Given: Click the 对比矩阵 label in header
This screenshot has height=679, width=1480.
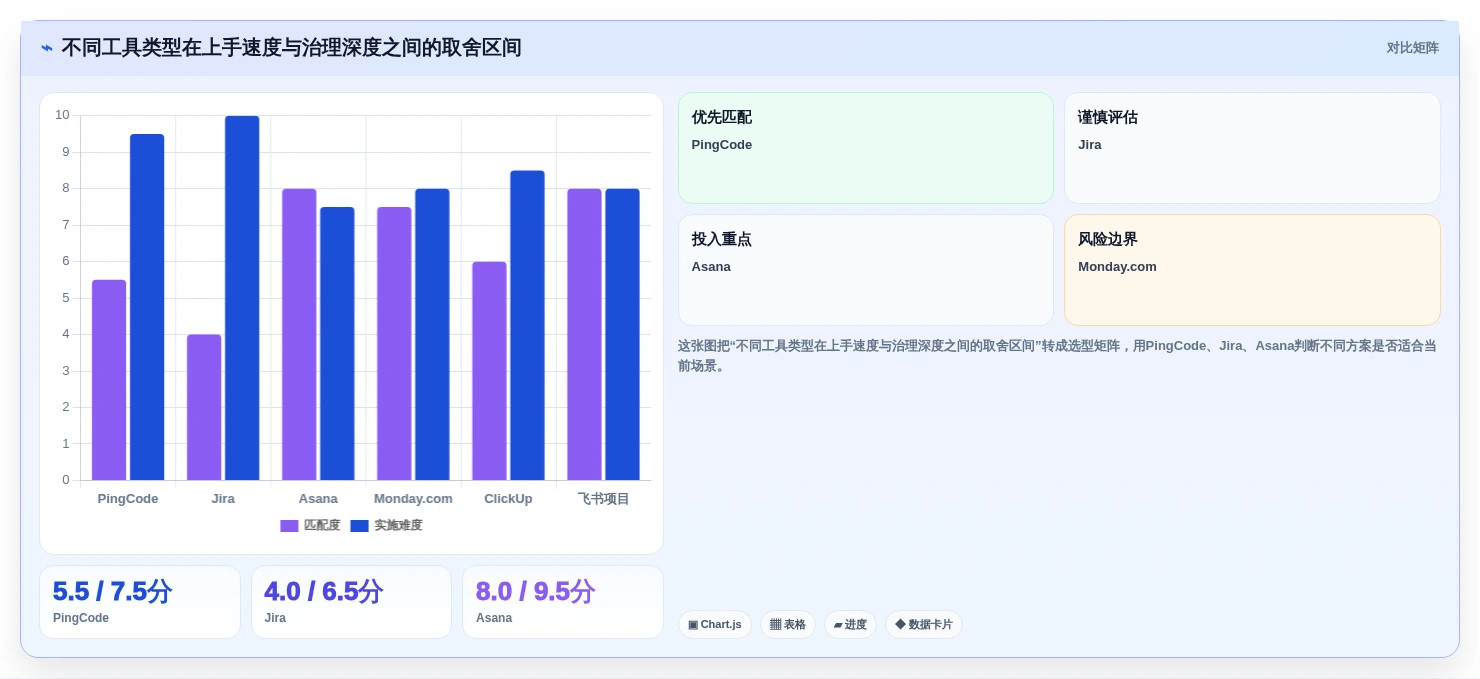Looking at the screenshot, I should (x=1412, y=48).
